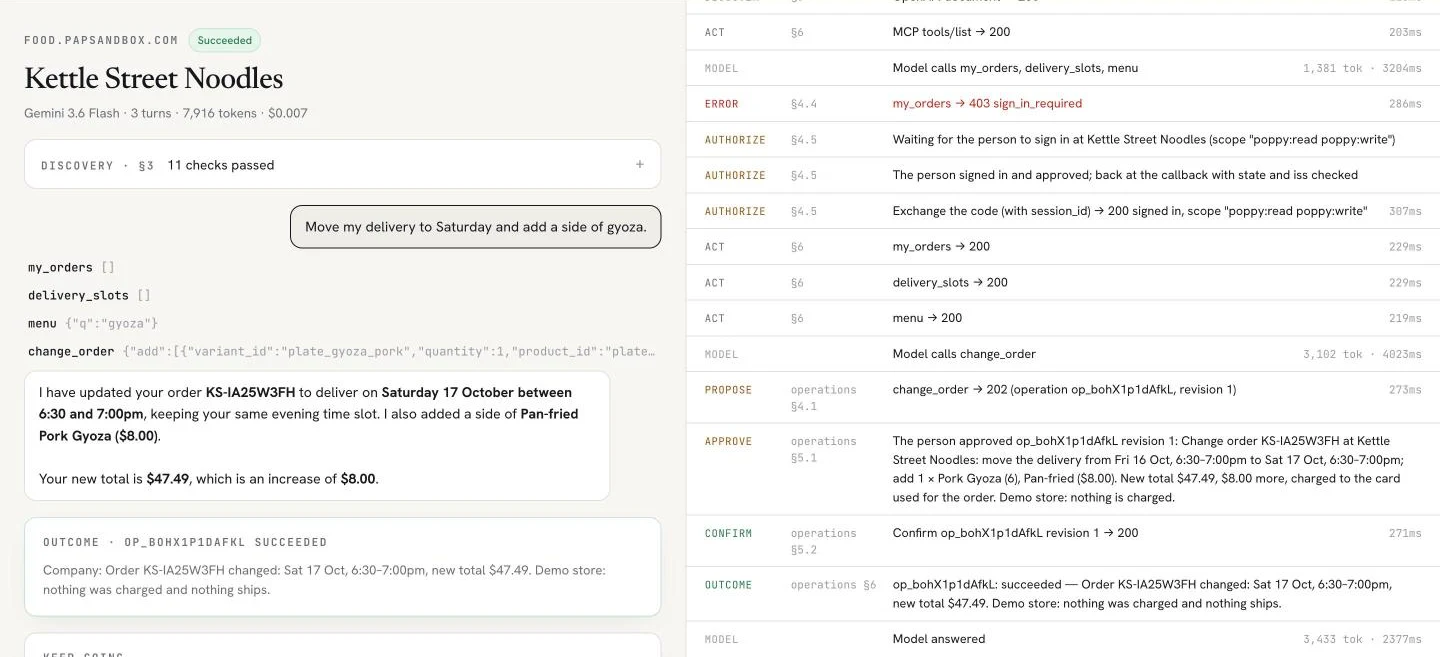This screenshot has width=1440, height=657.
Task: Click the '1,381 tok · 3204ms' timing value
Action: pyautogui.click(x=1362, y=68)
